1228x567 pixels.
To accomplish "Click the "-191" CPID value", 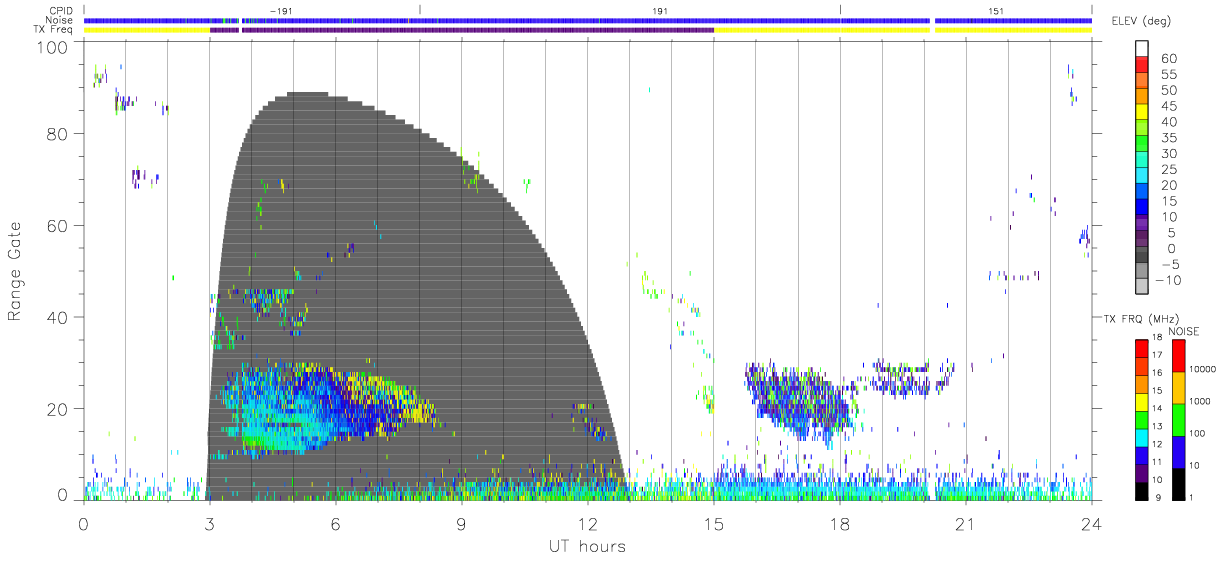I will [x=281, y=11].
